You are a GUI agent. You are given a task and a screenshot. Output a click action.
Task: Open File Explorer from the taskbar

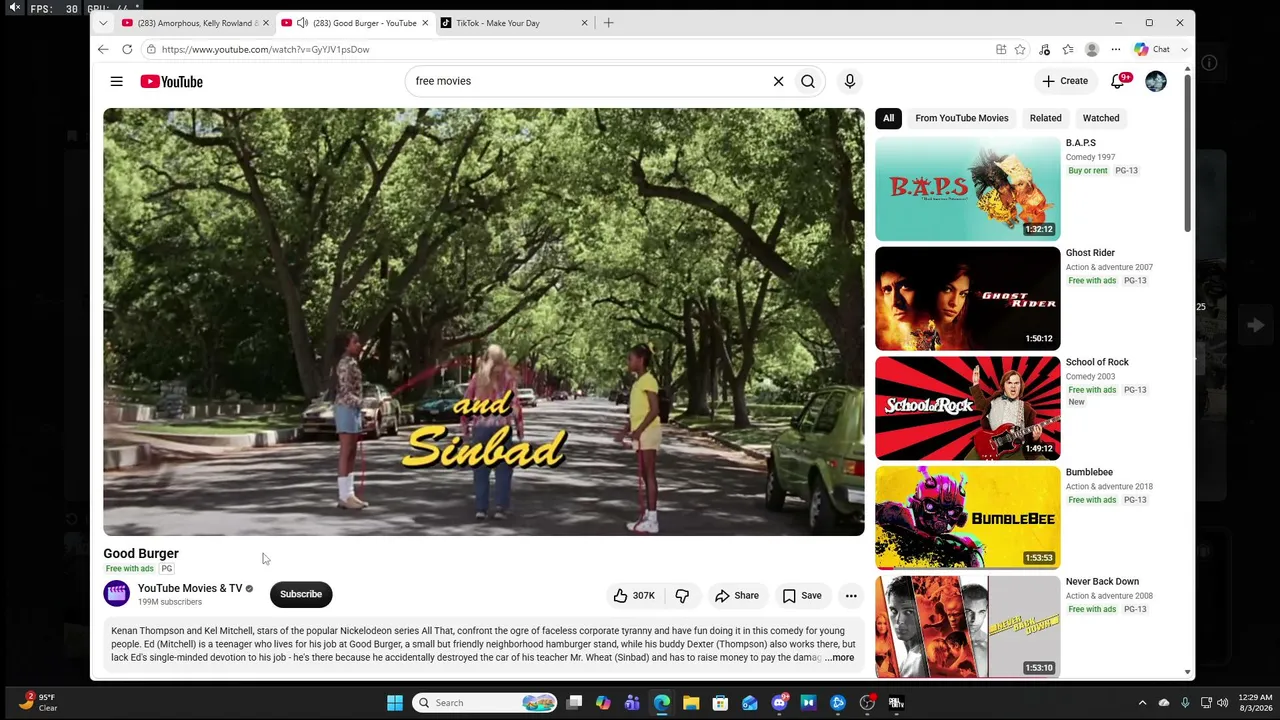pos(691,703)
